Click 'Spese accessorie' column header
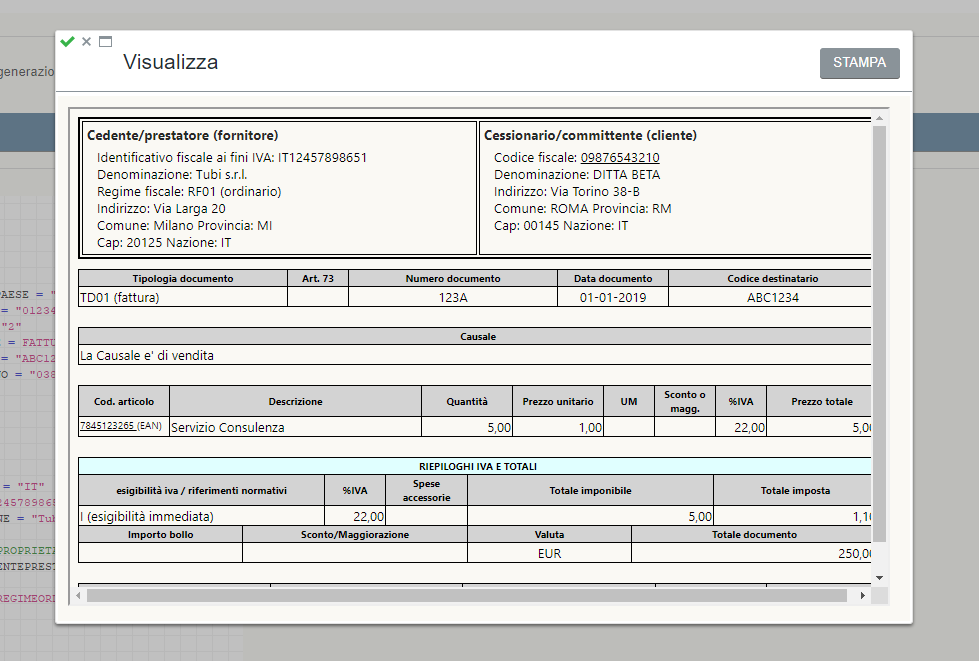The width and height of the screenshot is (979, 661). [x=426, y=491]
